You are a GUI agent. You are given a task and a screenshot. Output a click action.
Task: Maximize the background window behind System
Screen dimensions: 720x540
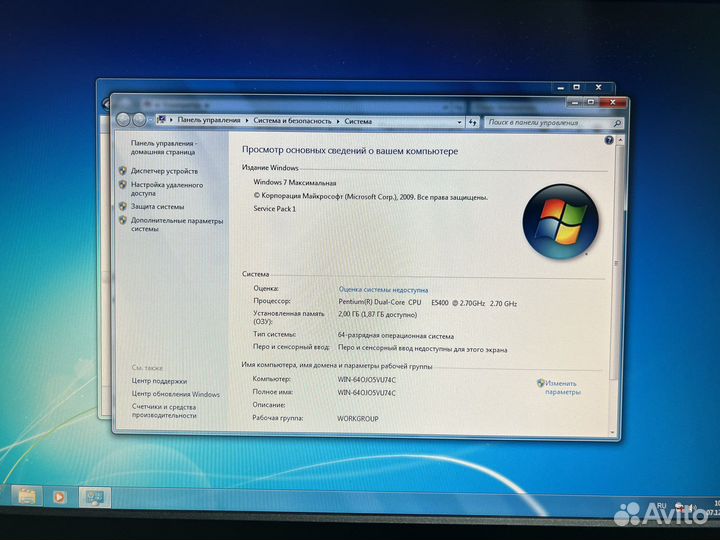point(577,87)
